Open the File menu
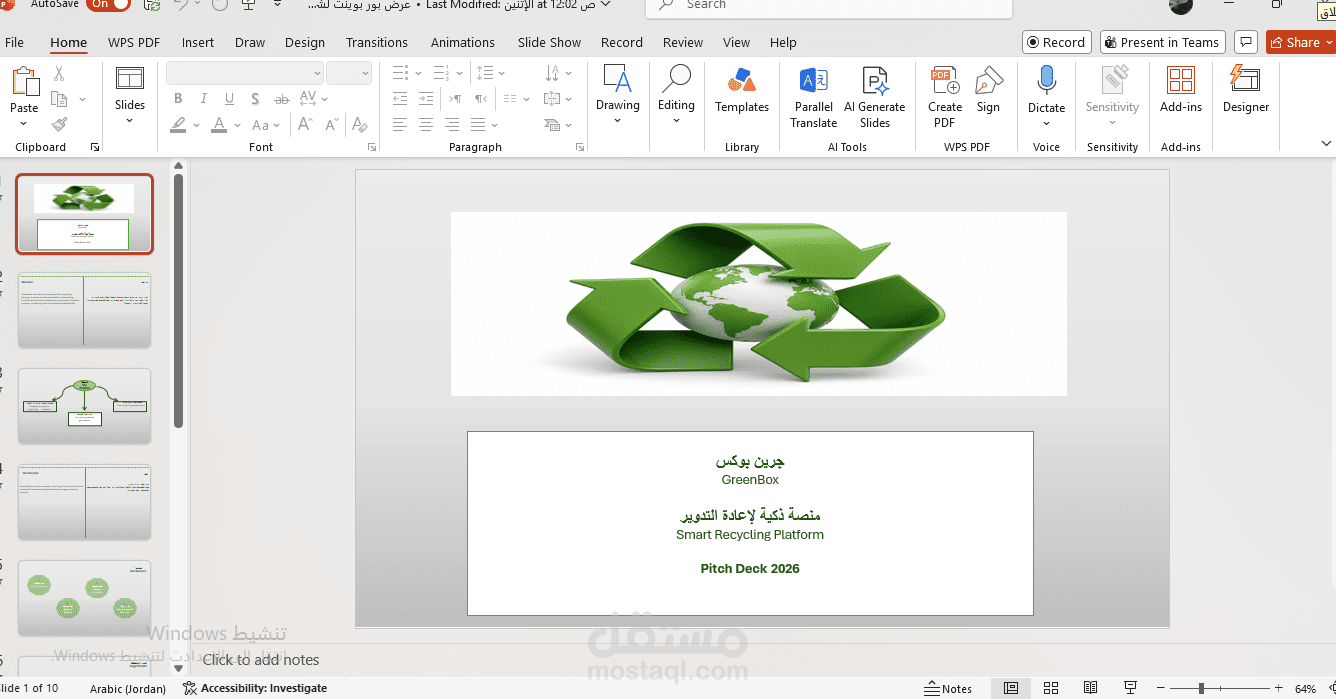The height and width of the screenshot is (699, 1336). [x=15, y=42]
